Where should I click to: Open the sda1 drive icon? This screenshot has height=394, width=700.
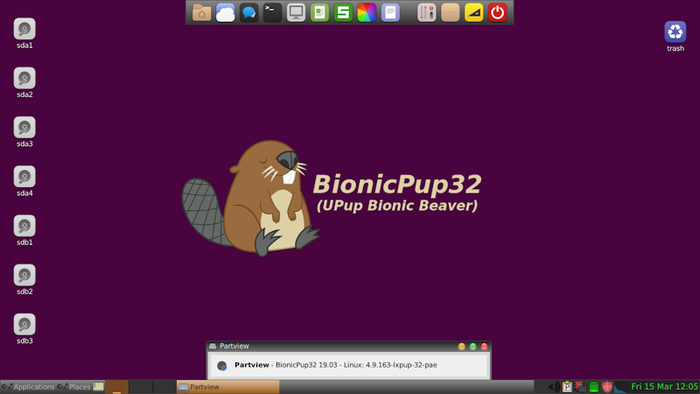coord(25,33)
